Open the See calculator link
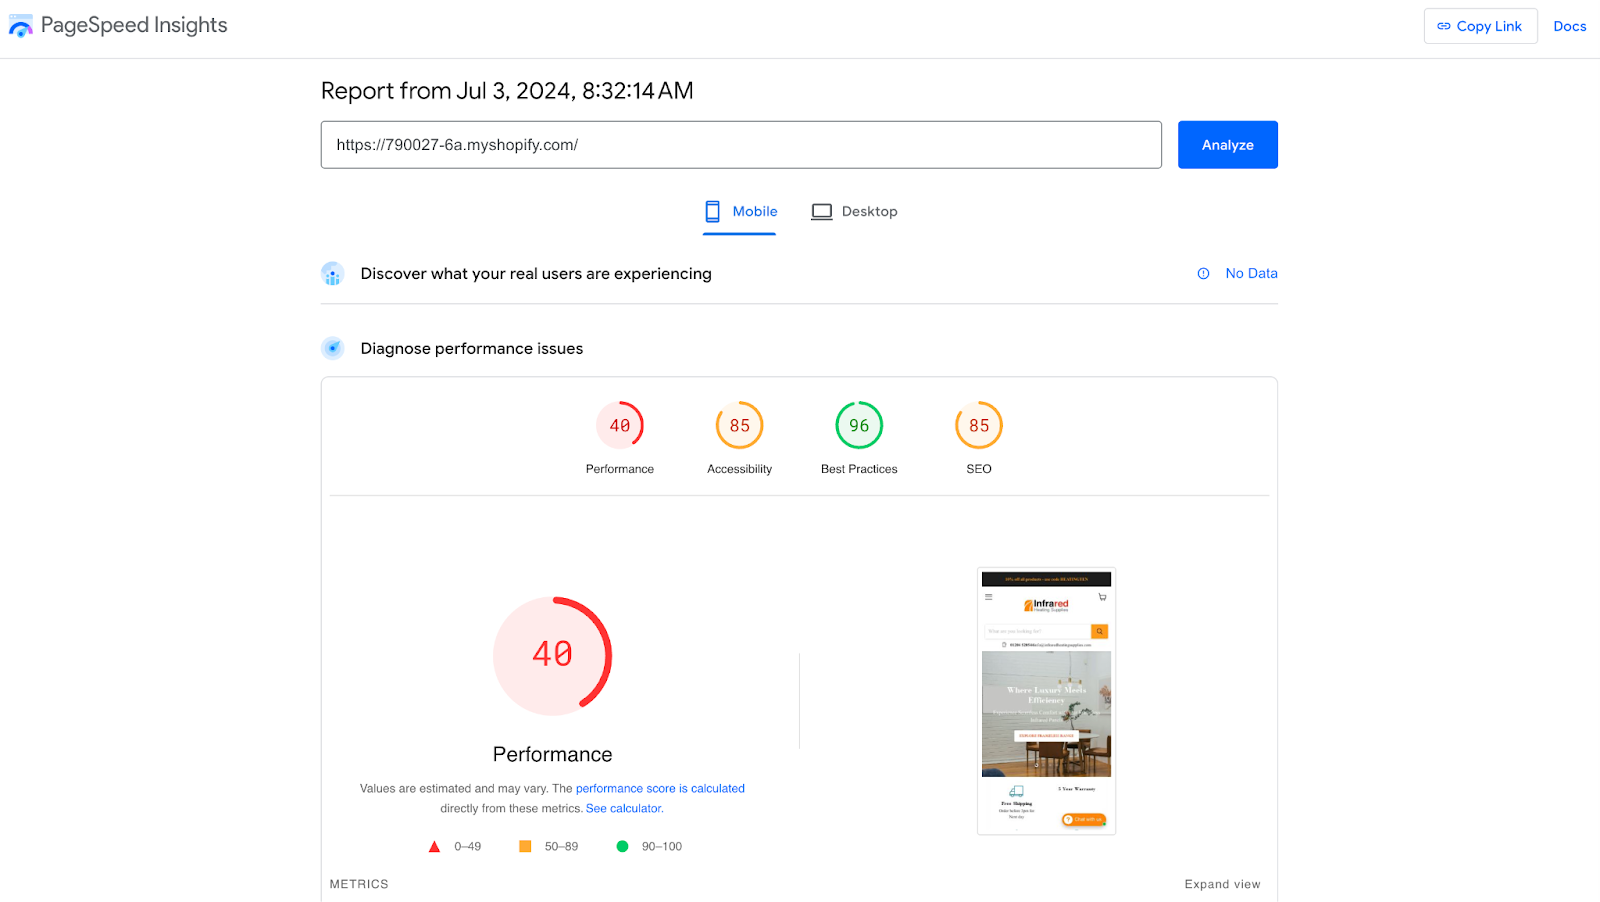 click(x=624, y=809)
